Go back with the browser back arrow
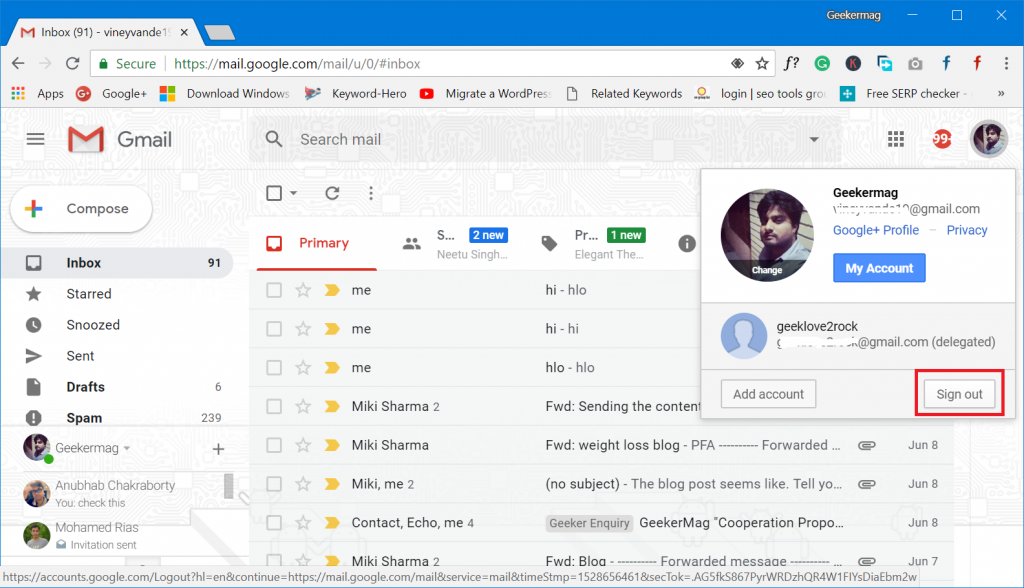1024x588 pixels. (x=18, y=63)
